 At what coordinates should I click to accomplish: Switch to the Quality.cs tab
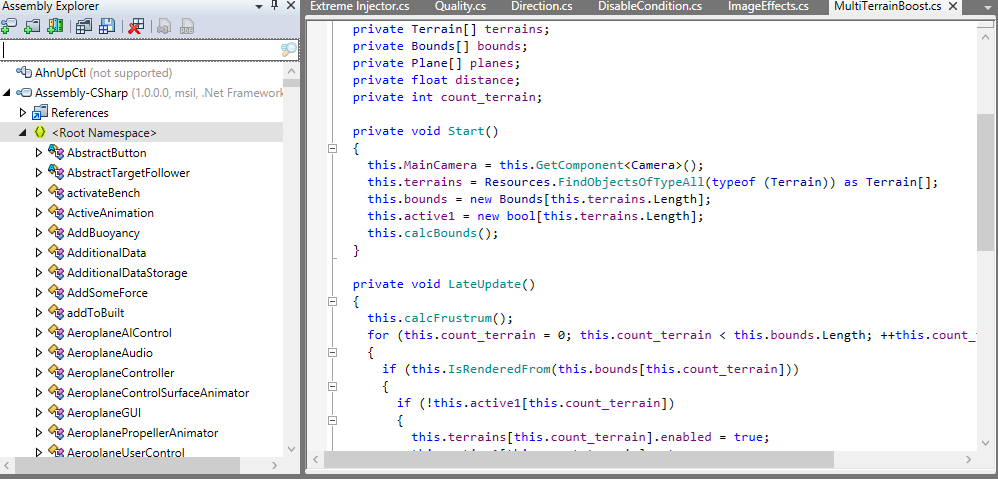tap(460, 7)
